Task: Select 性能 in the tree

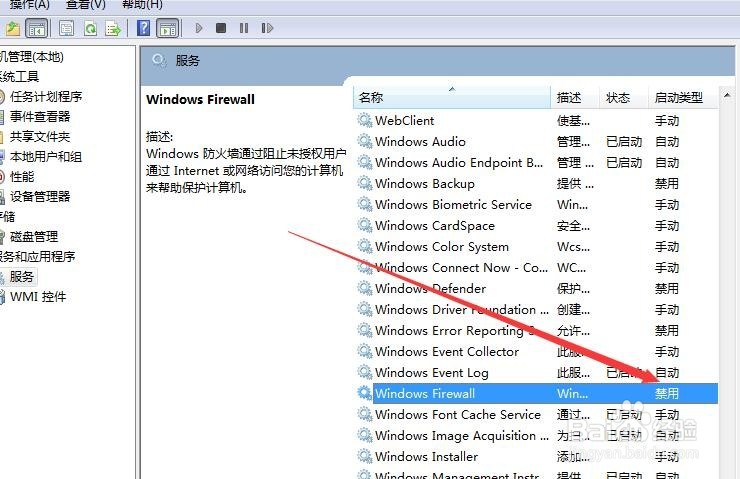Action: (x=22, y=177)
